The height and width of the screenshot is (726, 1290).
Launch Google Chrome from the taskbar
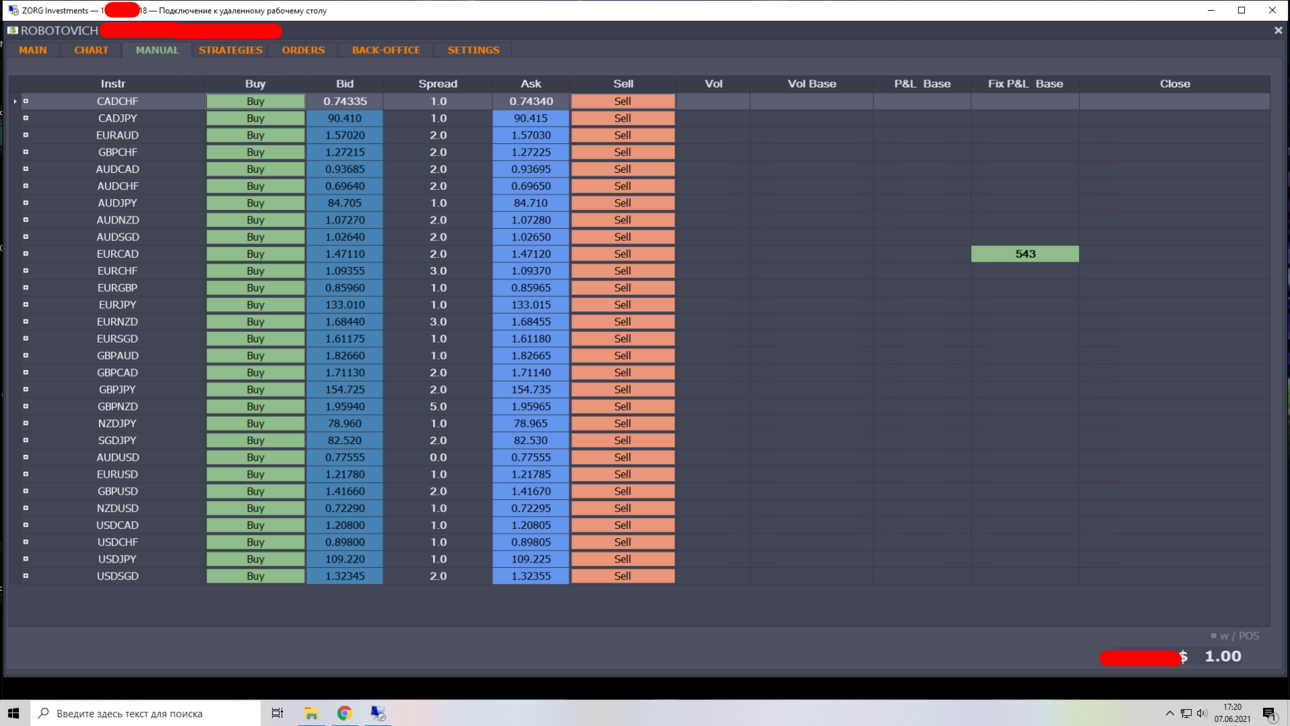[x=344, y=713]
